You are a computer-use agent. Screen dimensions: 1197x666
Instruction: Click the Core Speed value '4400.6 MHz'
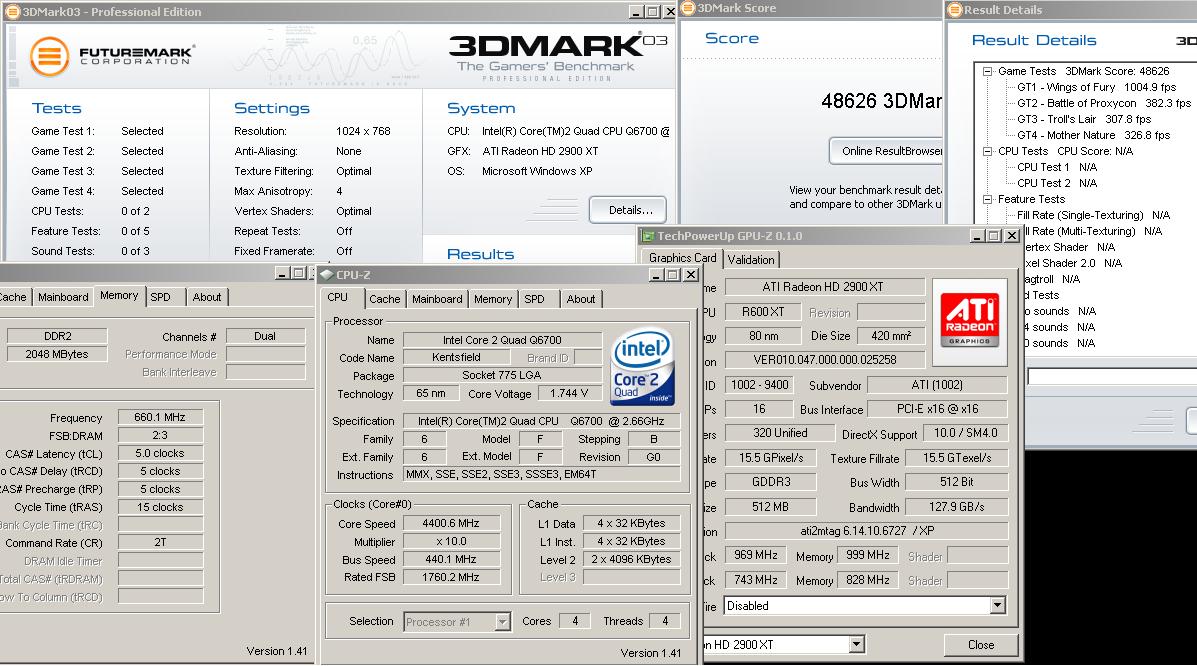coord(451,524)
